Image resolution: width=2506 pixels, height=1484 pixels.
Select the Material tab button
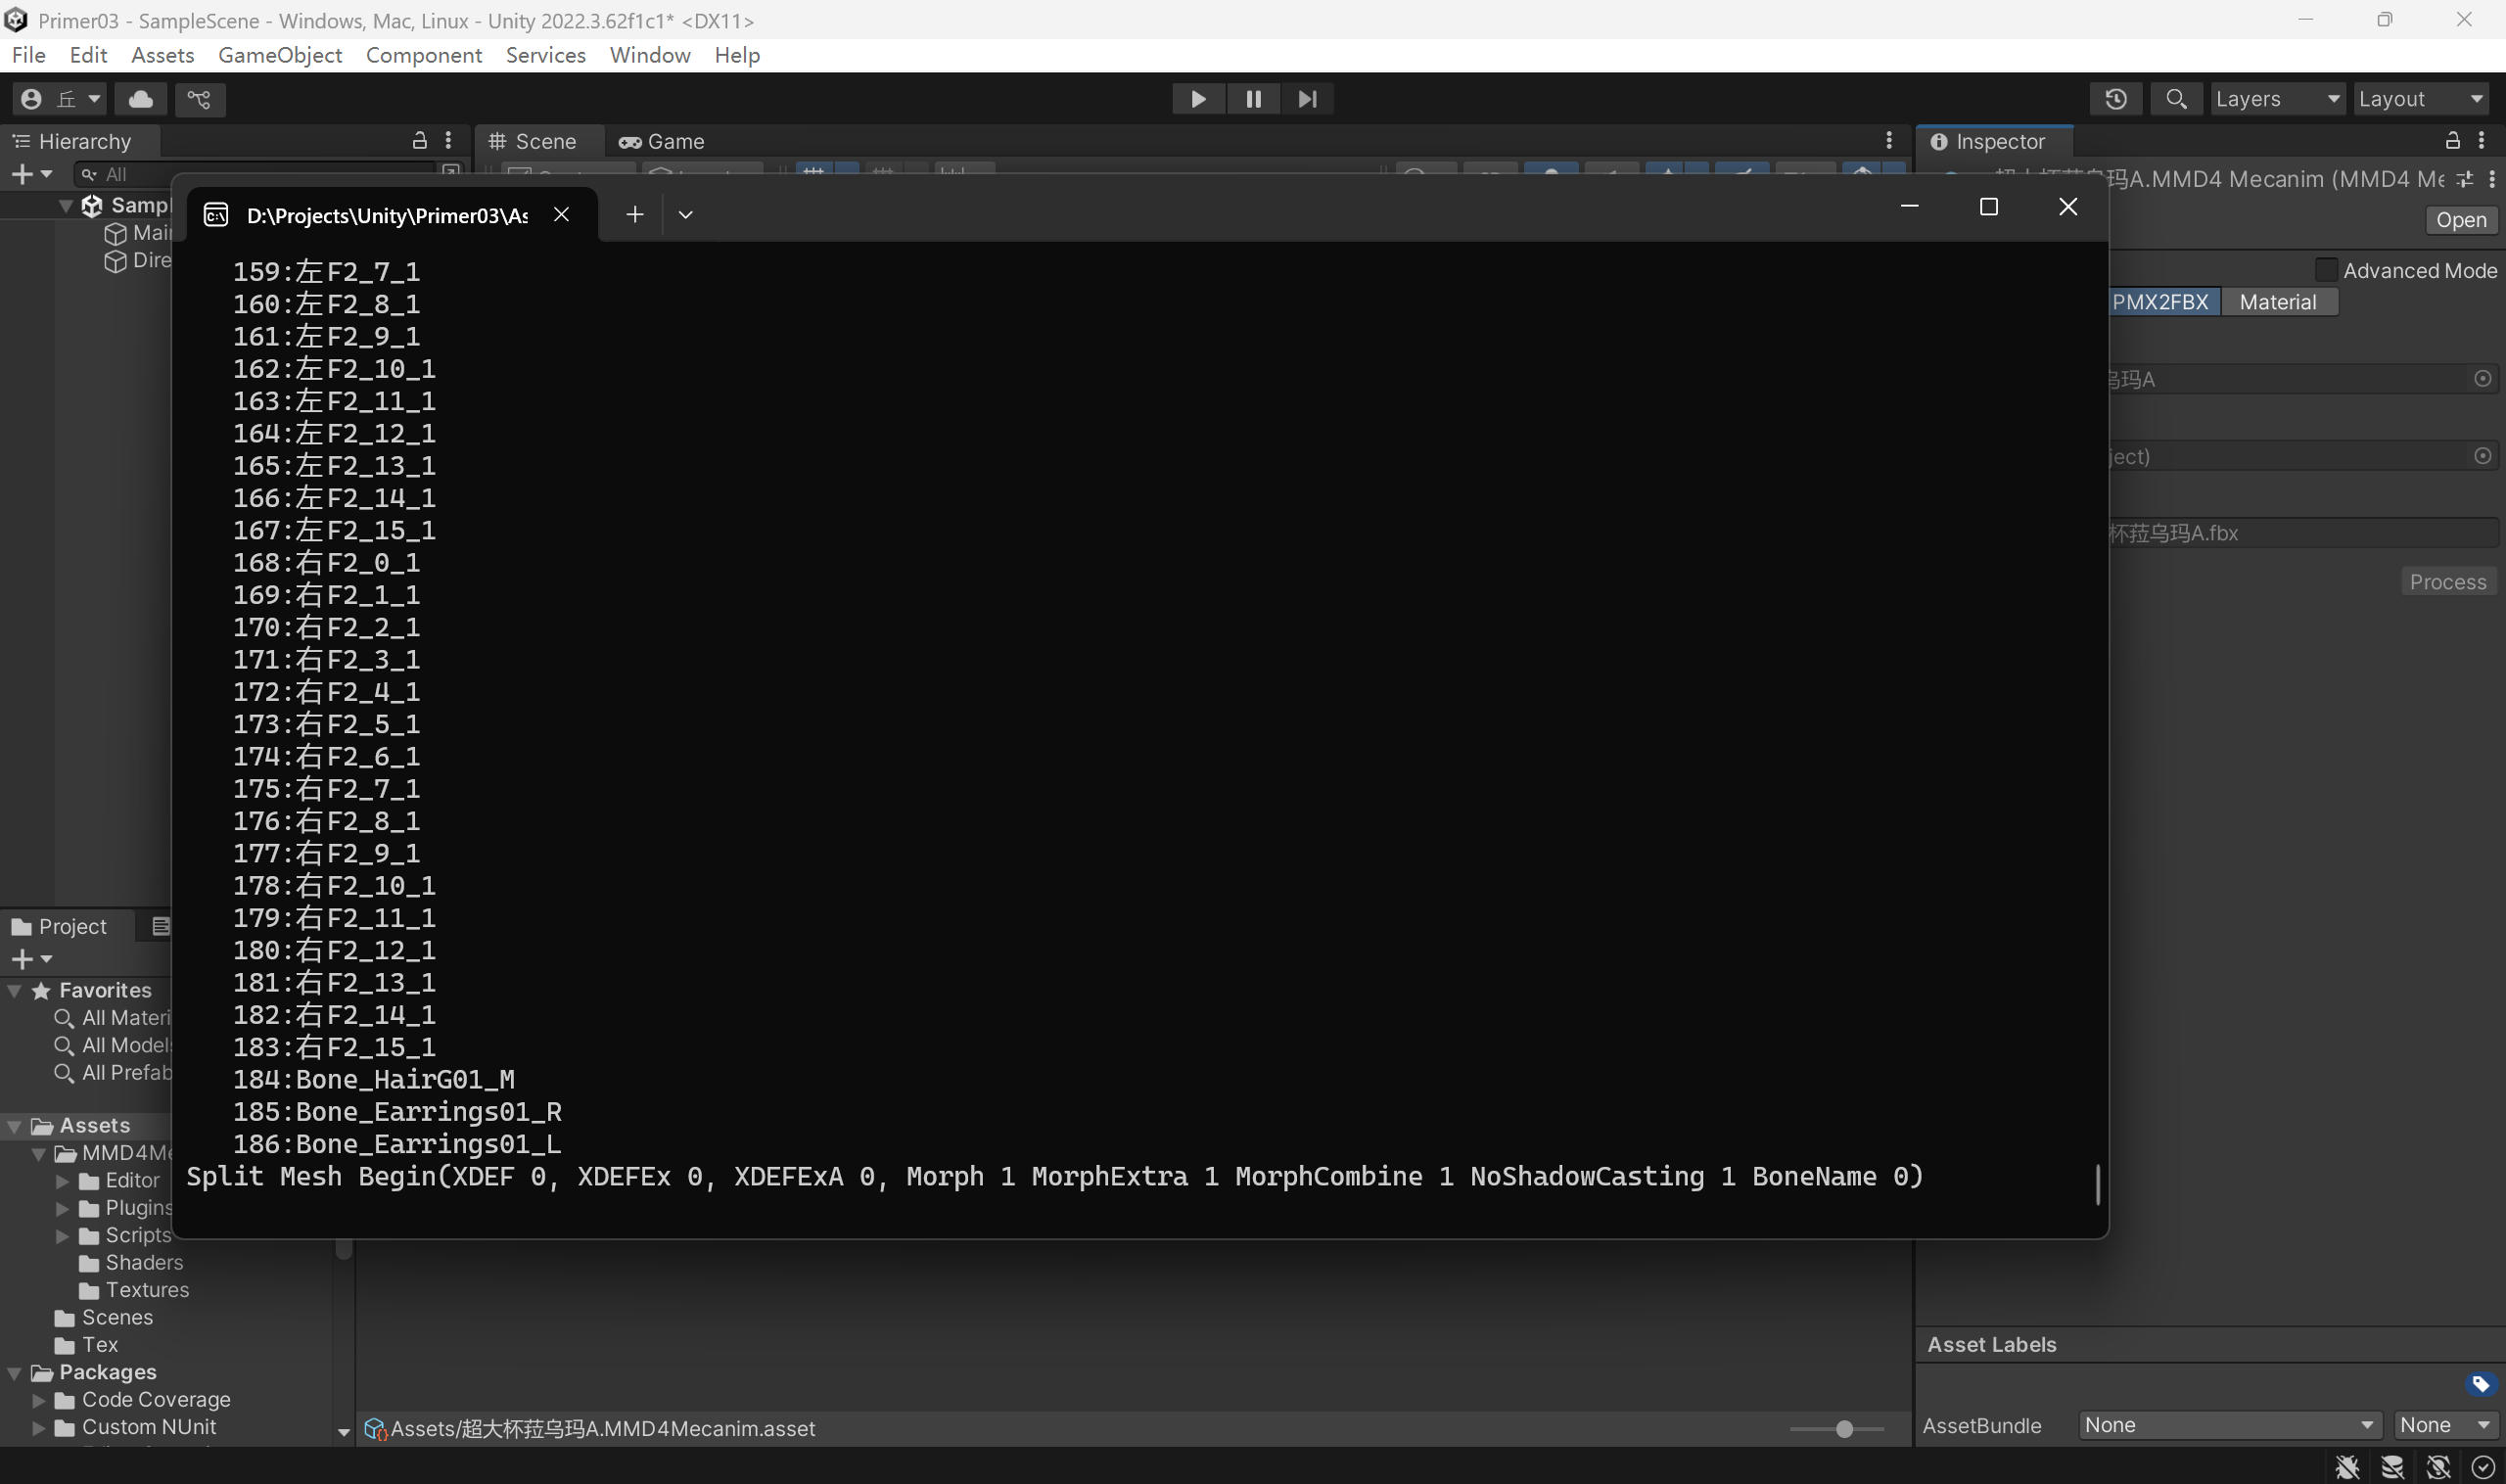2277,302
